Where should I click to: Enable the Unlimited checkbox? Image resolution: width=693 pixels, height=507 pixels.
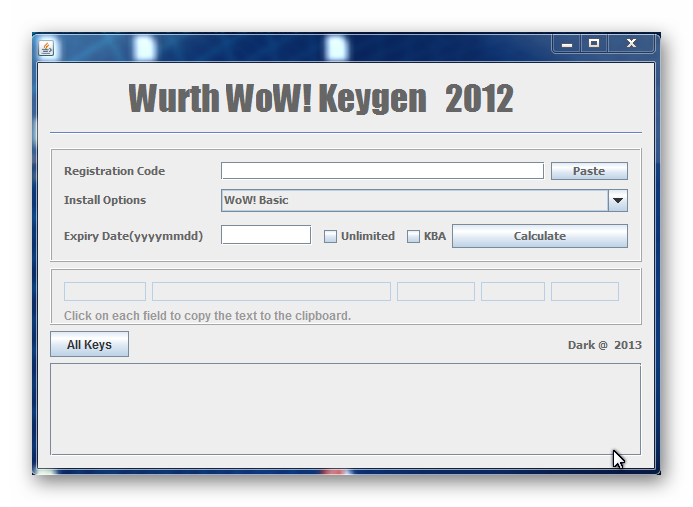330,236
